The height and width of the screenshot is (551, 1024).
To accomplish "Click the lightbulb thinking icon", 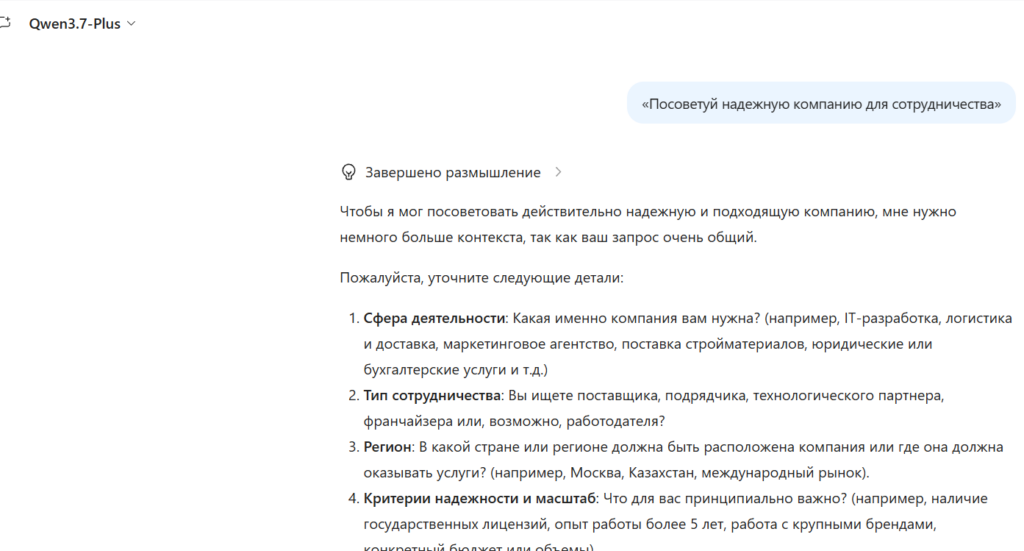I will tap(349, 172).
